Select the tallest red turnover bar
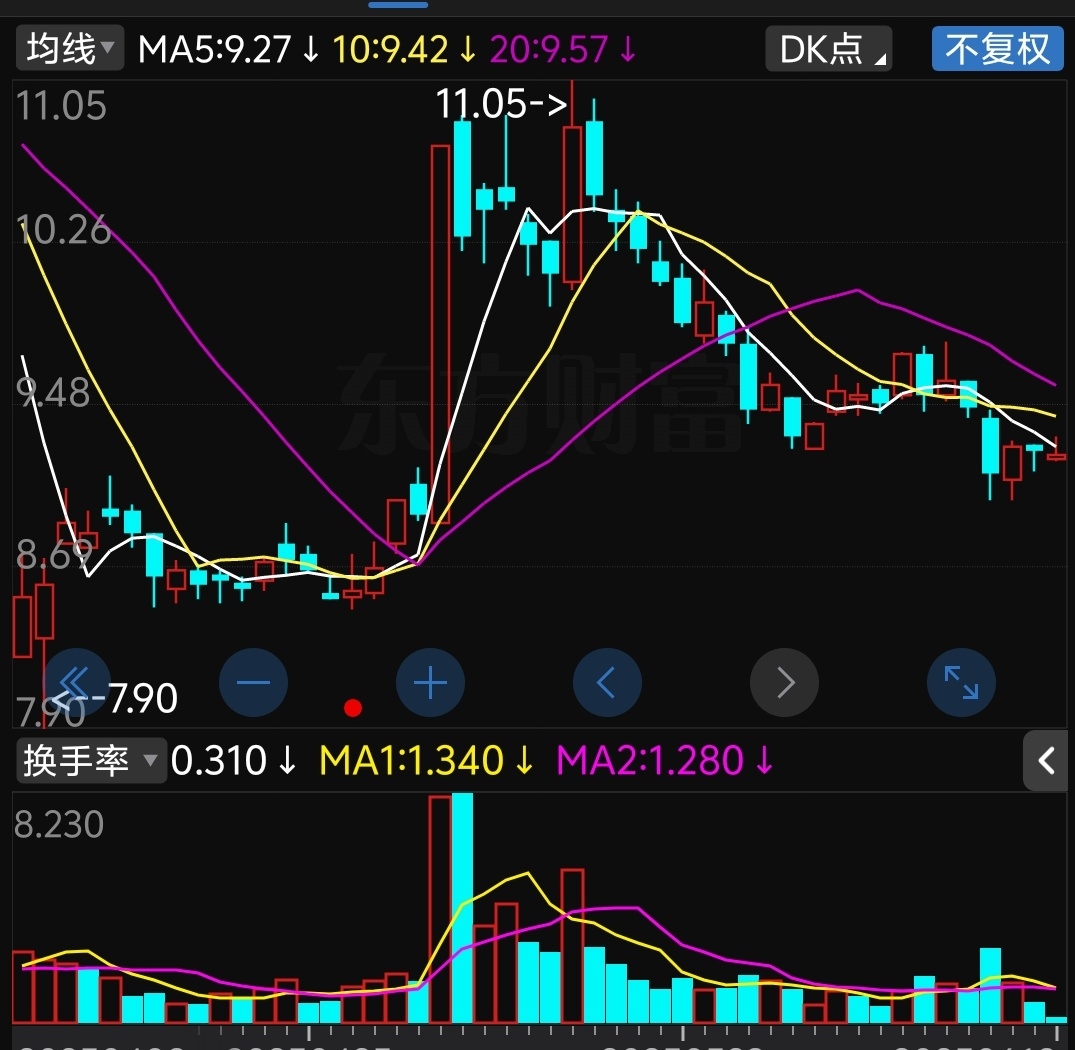1075x1050 pixels. pos(440,909)
